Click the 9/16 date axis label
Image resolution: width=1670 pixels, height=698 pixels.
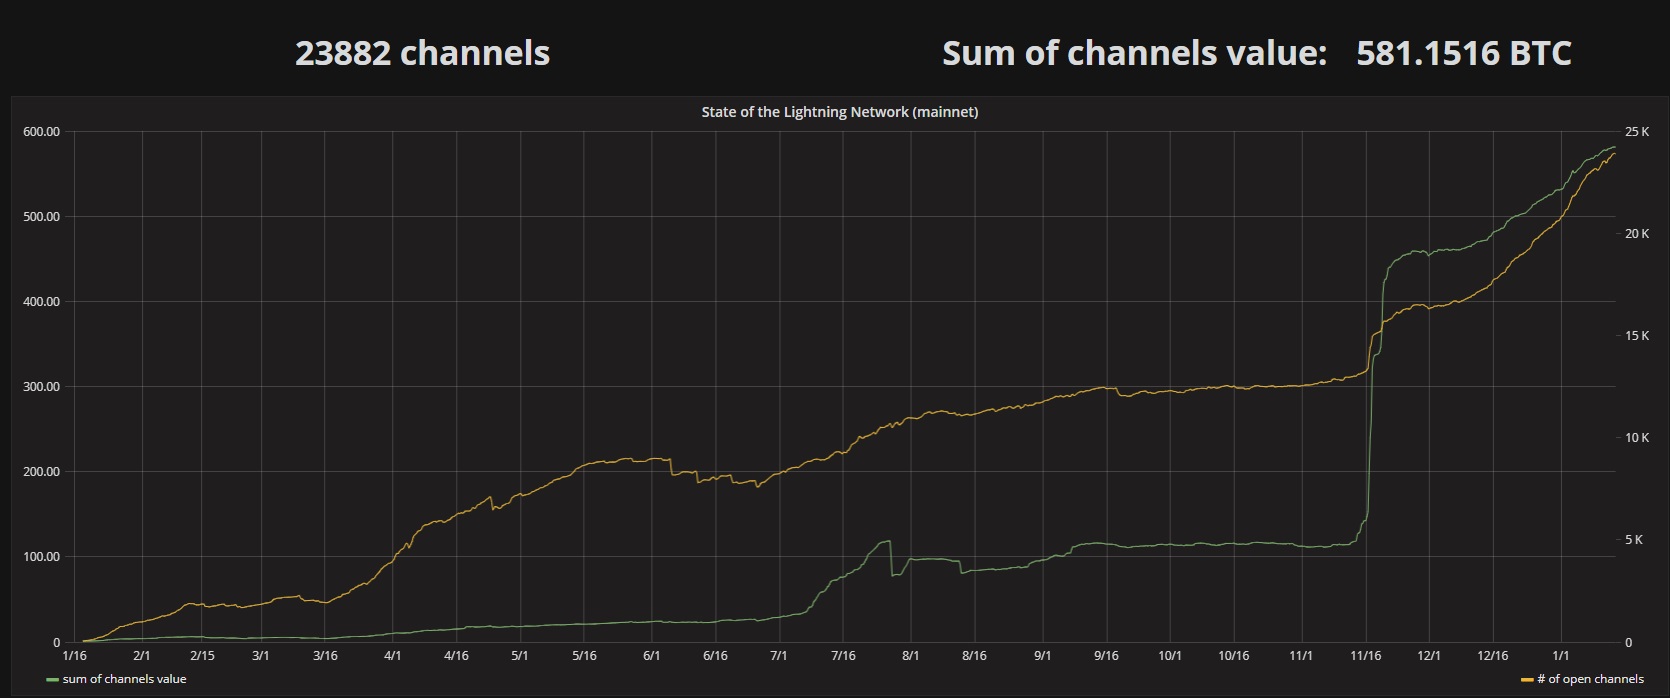coord(1106,656)
